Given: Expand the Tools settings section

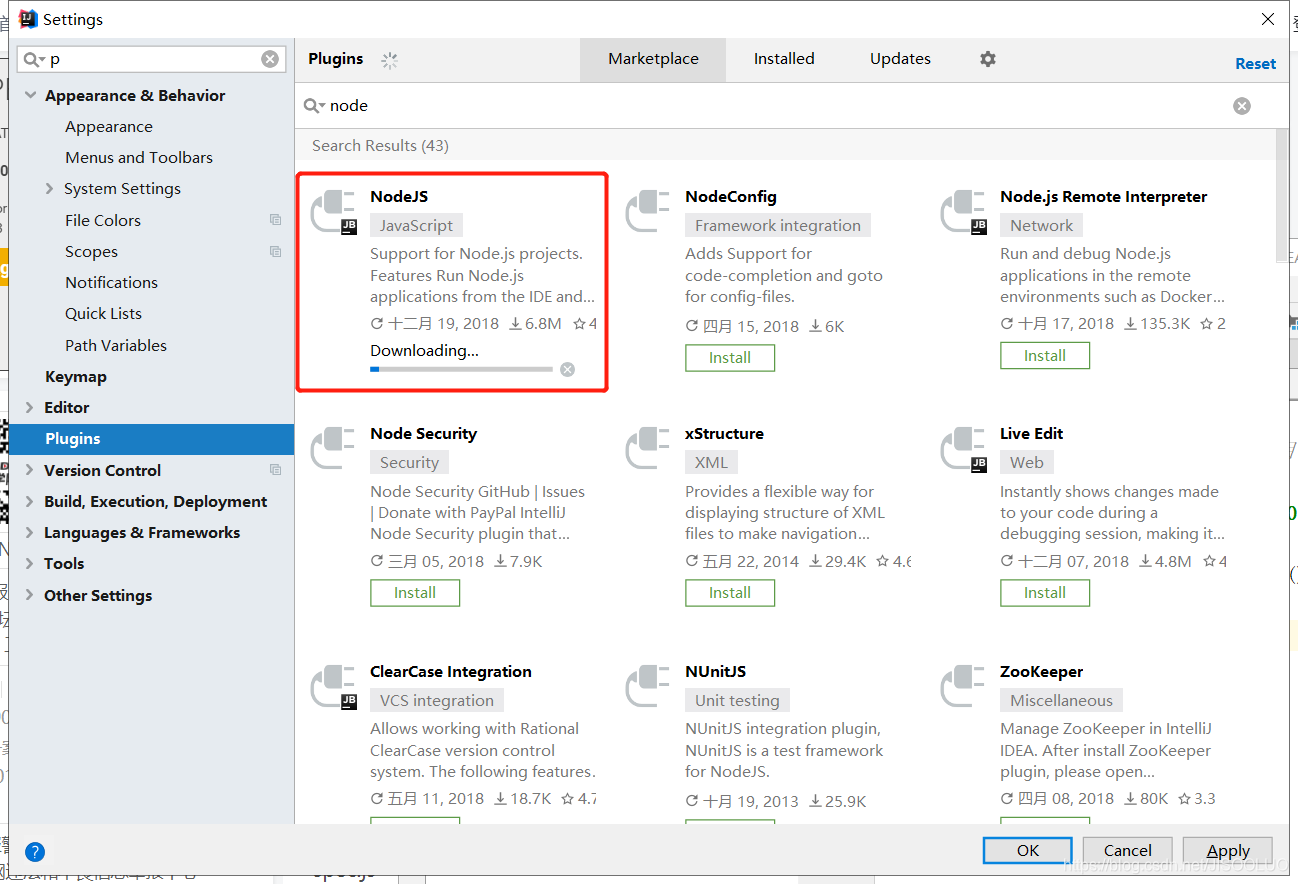Looking at the screenshot, I should (30, 564).
